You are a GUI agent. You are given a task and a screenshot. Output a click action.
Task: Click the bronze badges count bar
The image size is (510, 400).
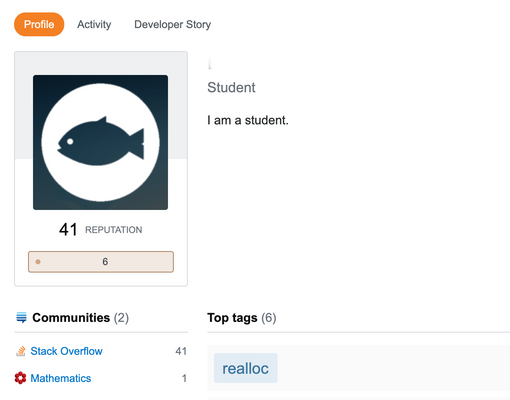tap(101, 262)
